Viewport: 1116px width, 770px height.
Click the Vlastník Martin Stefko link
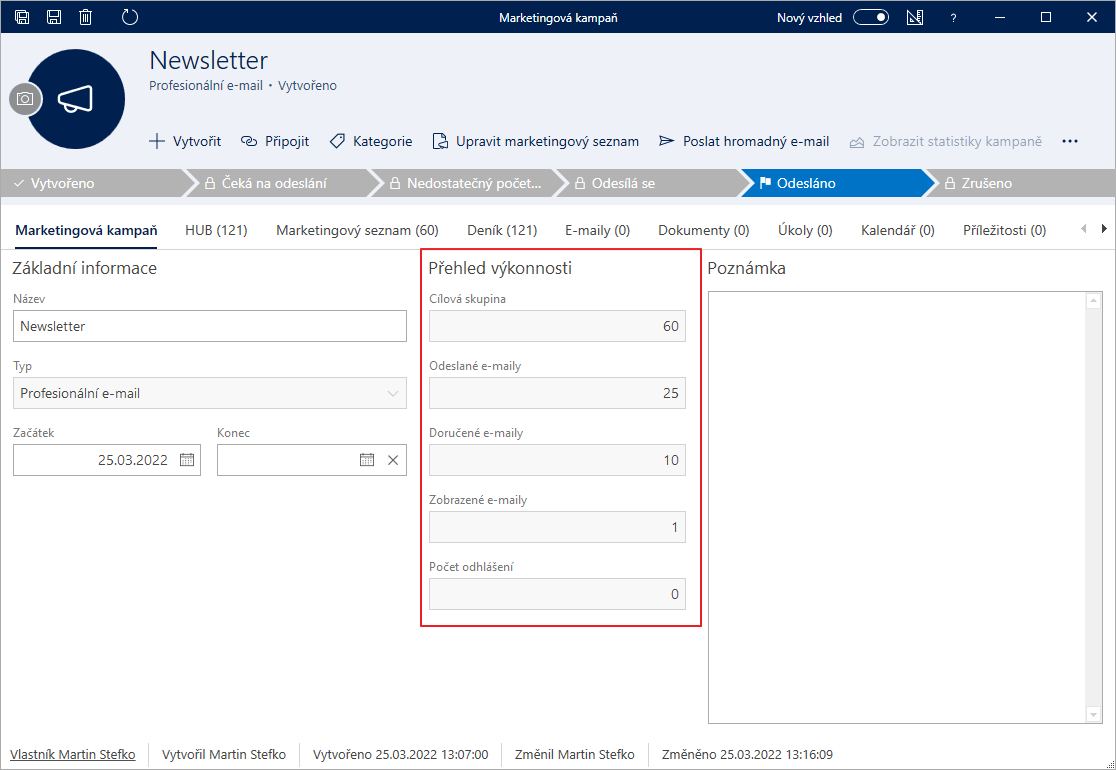[x=73, y=754]
